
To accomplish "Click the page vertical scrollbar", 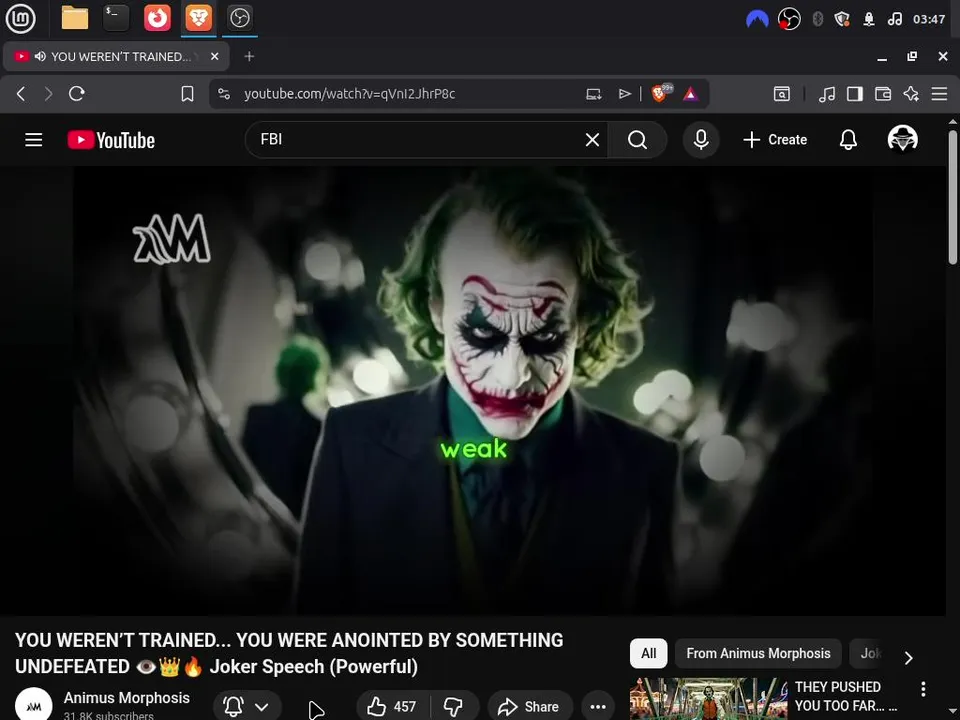I will click(x=953, y=196).
